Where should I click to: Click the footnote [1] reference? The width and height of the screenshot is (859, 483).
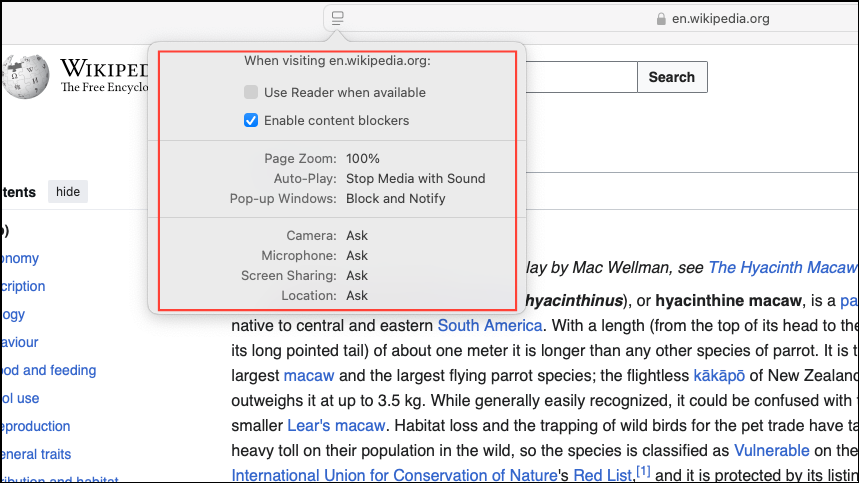click(643, 471)
